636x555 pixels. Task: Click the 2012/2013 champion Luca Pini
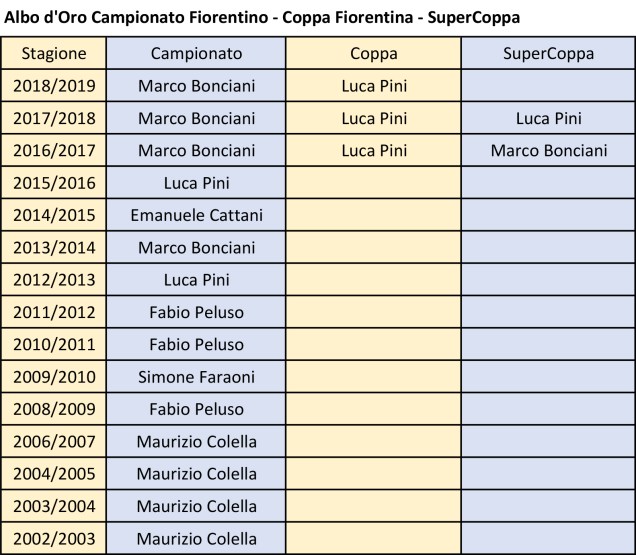pos(196,280)
